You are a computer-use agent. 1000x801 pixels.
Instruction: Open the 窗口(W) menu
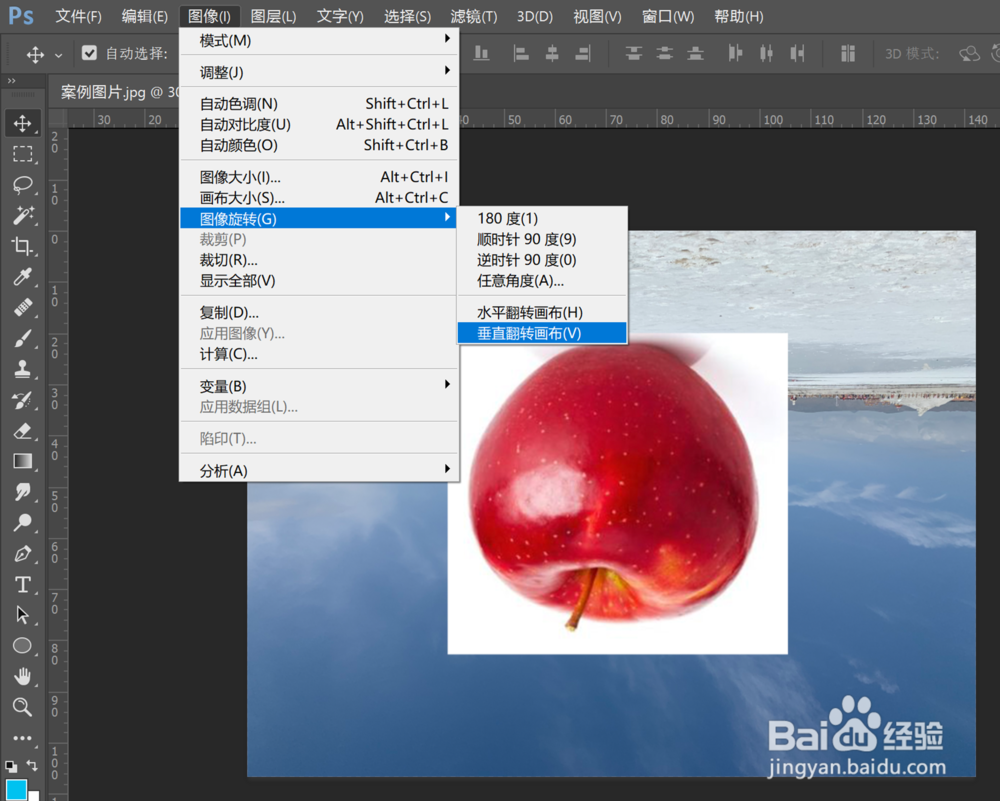coord(668,16)
